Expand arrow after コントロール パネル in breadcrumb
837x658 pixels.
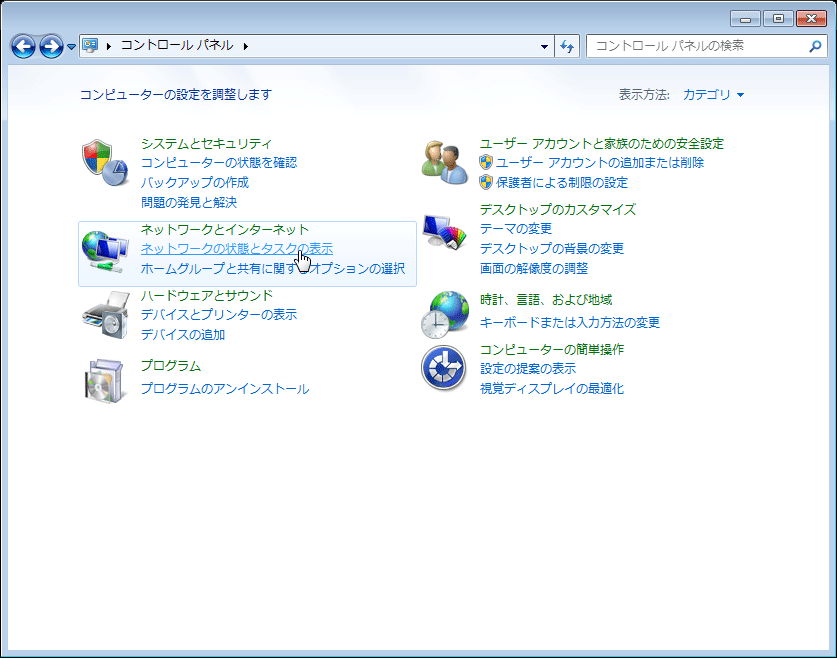pos(245,46)
